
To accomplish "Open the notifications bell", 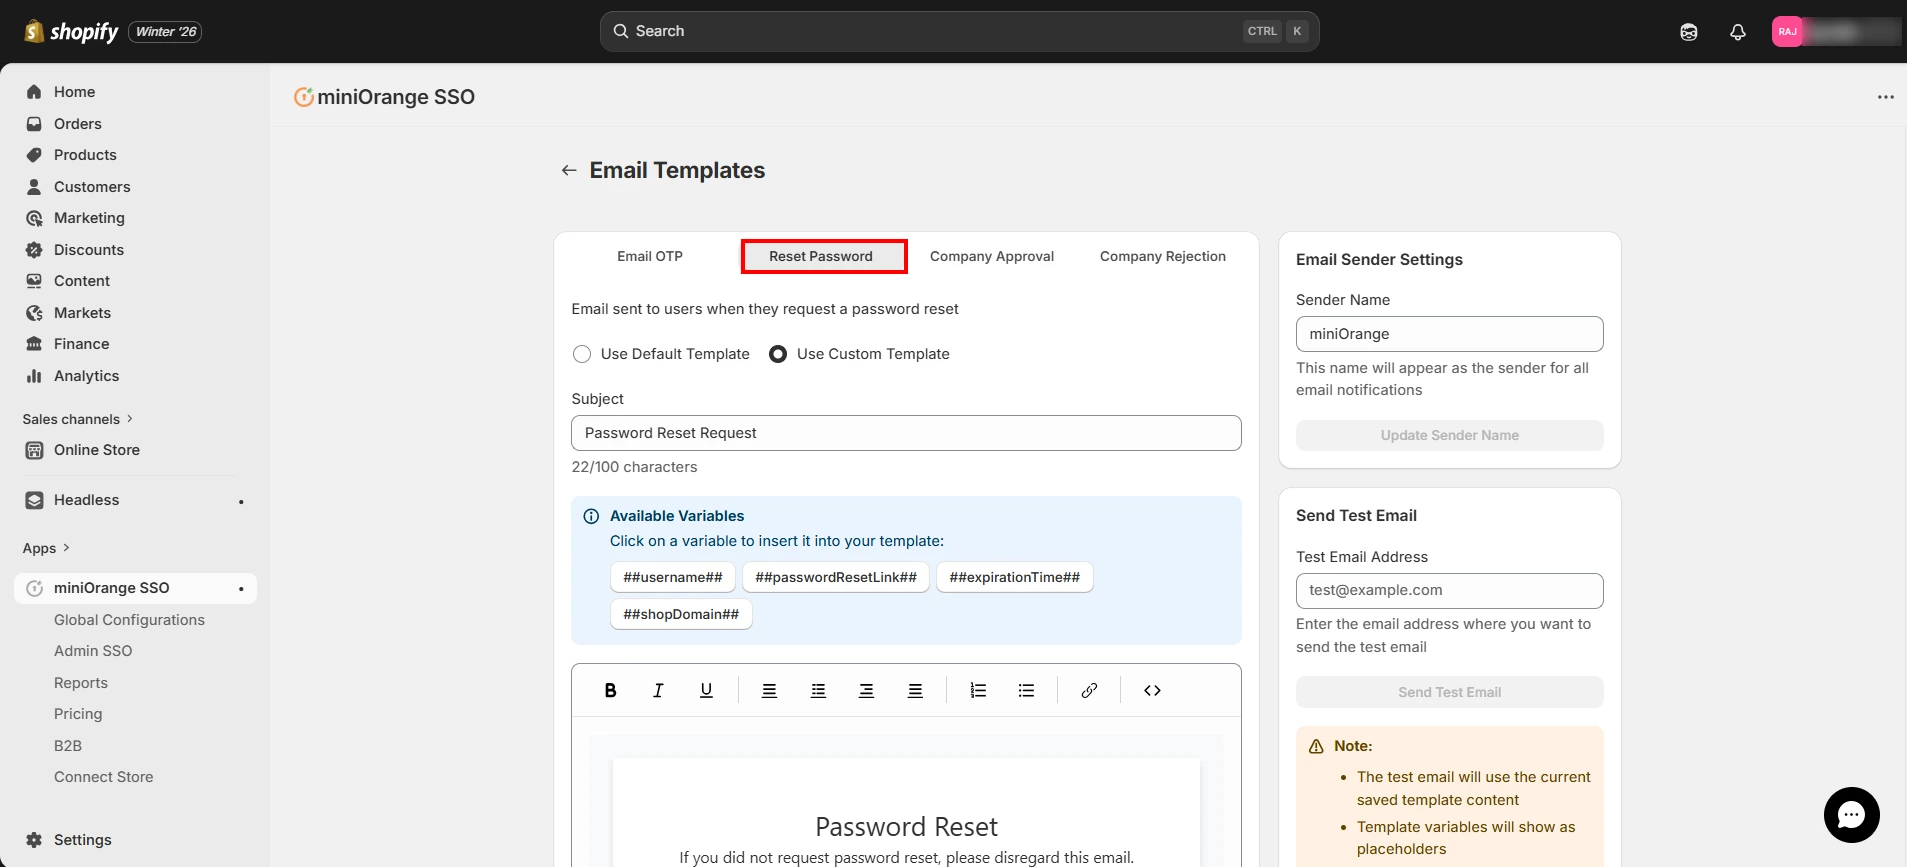I will pyautogui.click(x=1738, y=32).
